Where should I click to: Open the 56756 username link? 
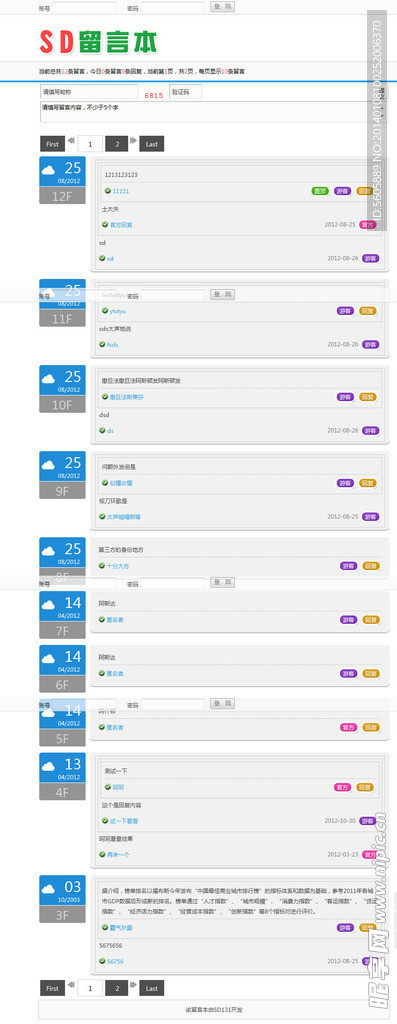(116, 961)
